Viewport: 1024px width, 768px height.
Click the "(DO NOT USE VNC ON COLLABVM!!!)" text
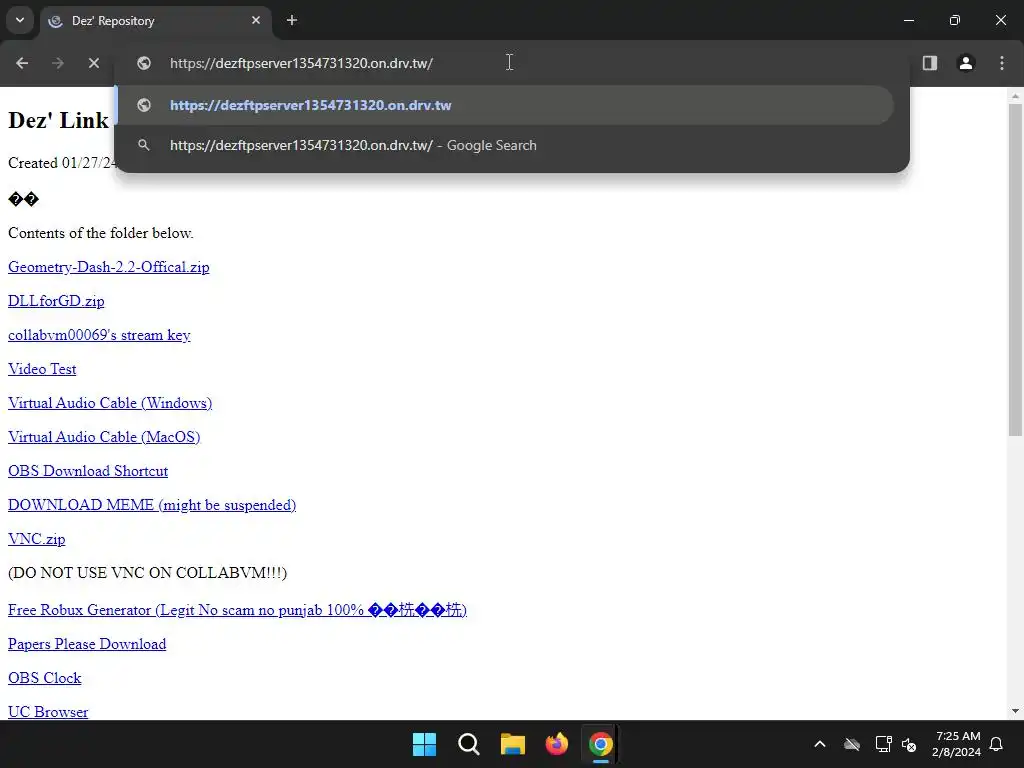coord(148,573)
